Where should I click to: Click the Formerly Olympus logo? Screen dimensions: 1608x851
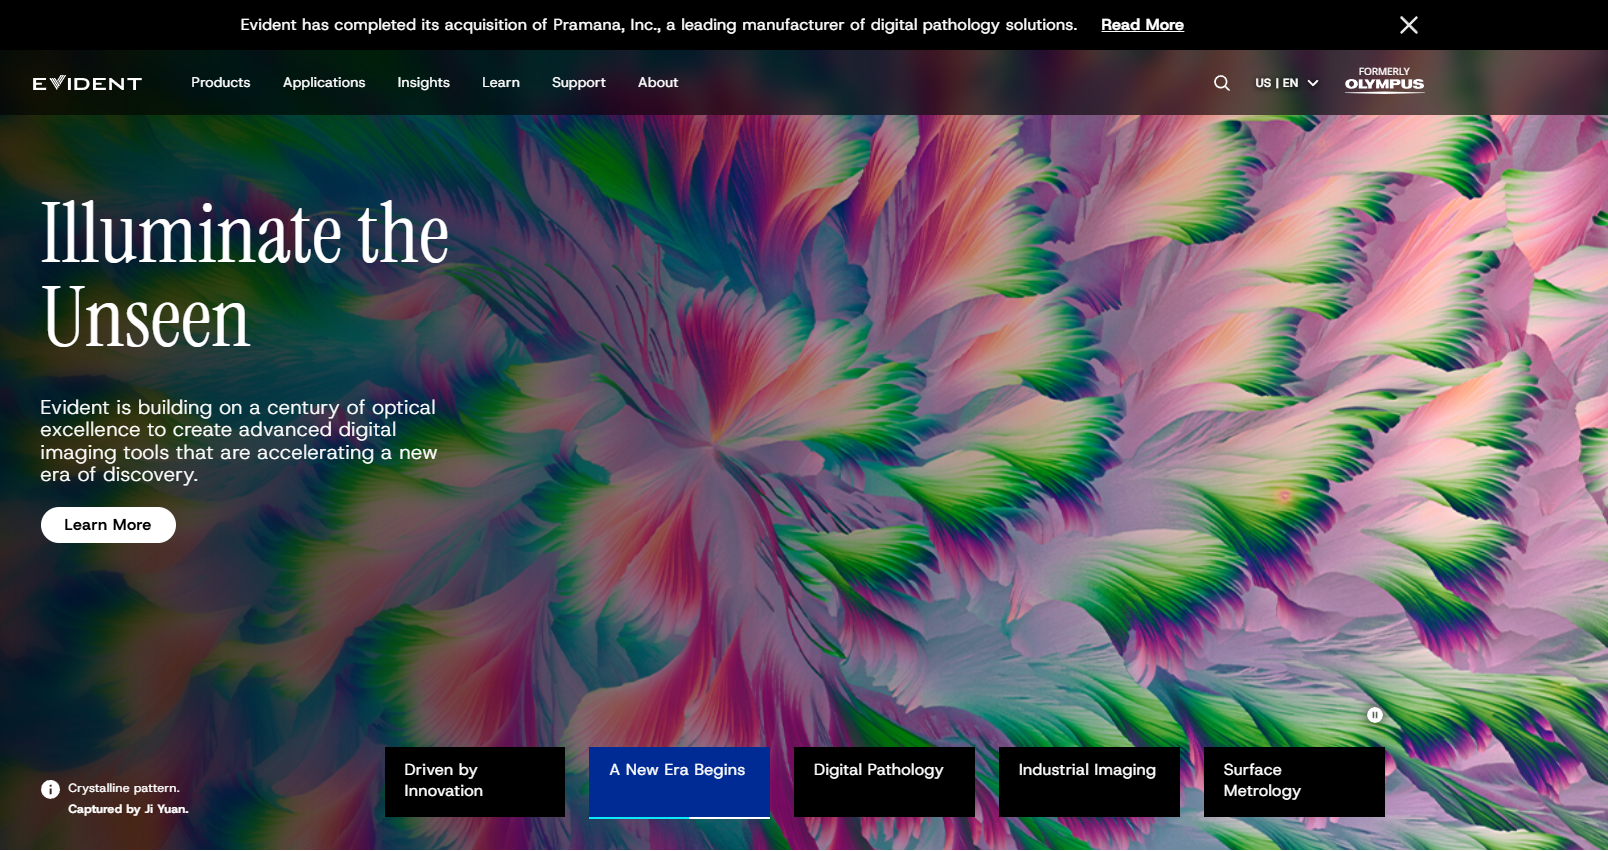[1384, 80]
